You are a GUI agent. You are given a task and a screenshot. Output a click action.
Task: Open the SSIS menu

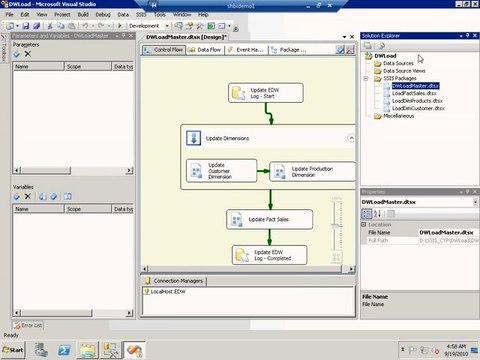141,15
